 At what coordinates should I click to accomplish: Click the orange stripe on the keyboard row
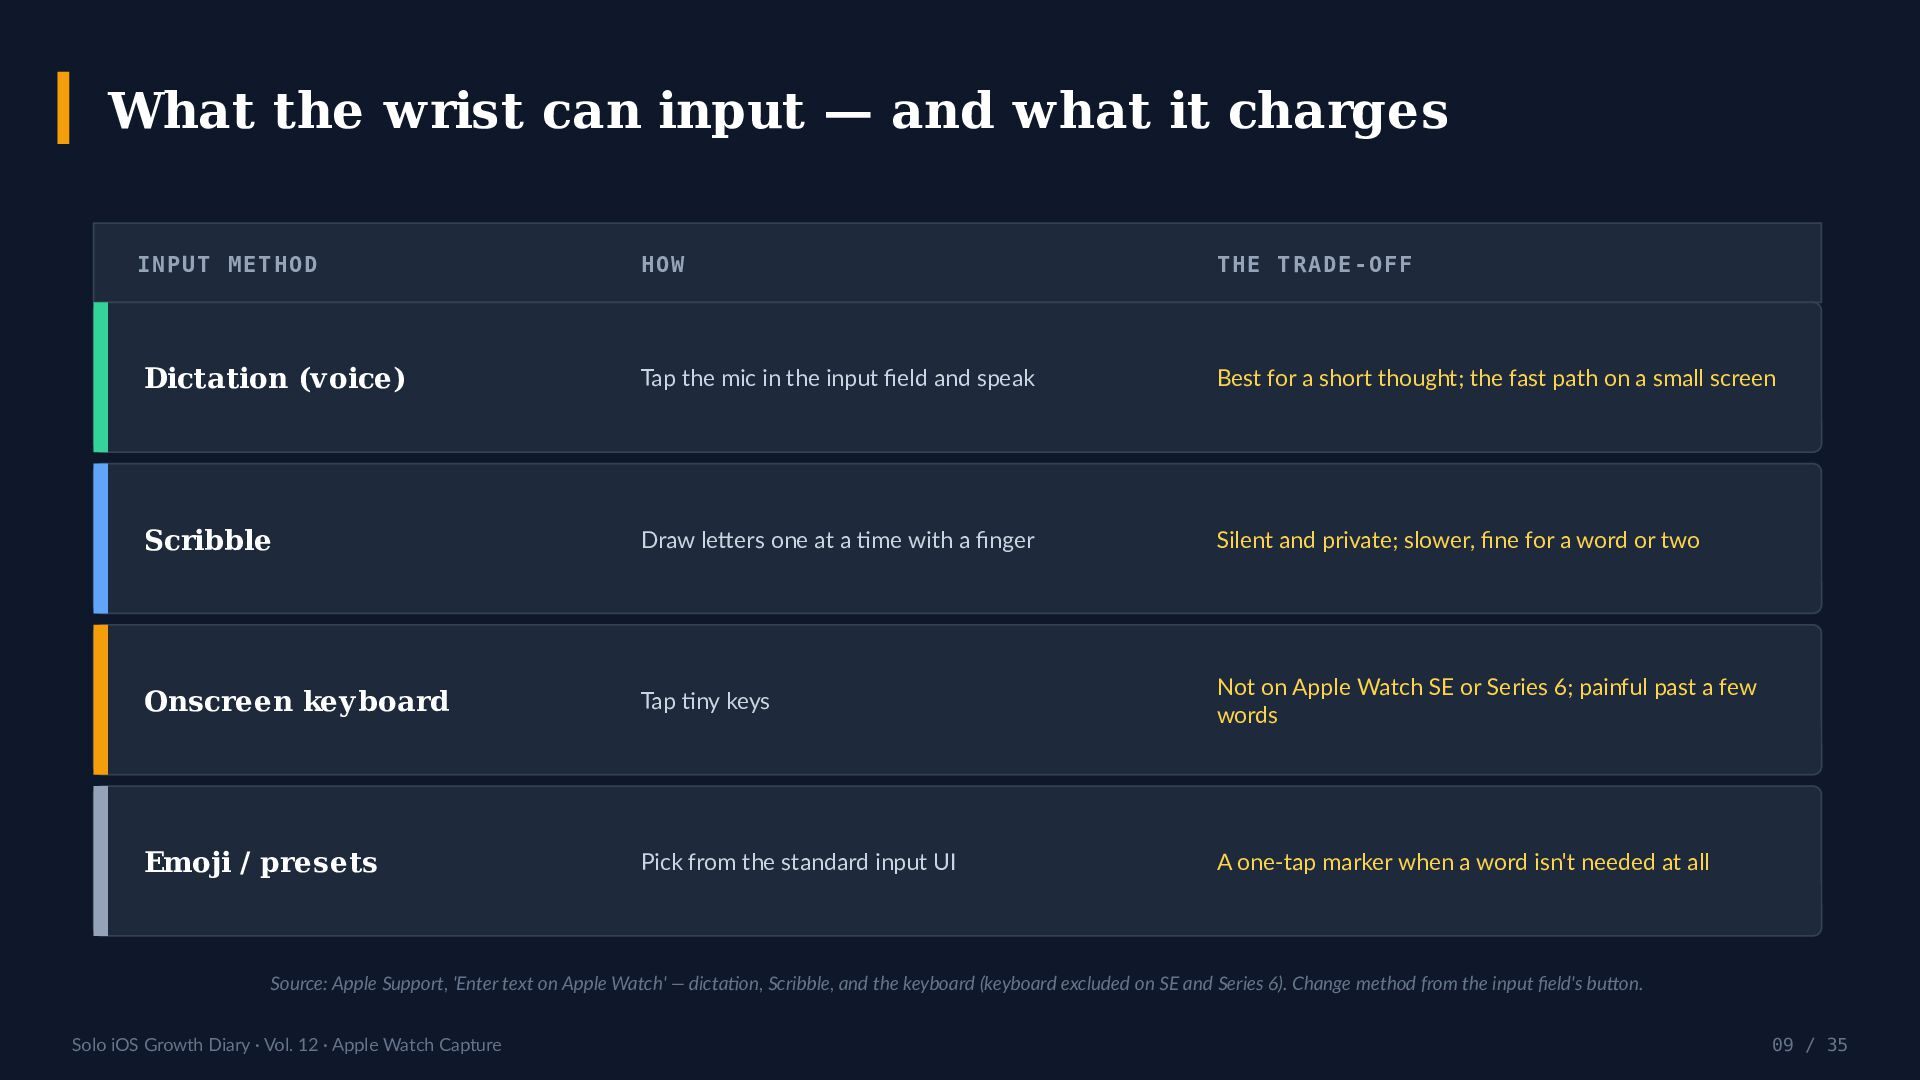100,700
